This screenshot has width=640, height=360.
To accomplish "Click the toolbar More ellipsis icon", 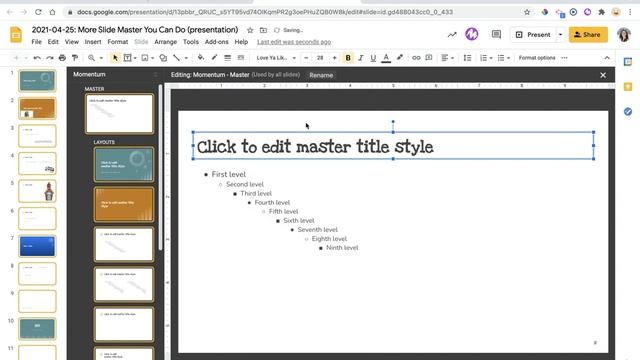I will click(x=564, y=58).
